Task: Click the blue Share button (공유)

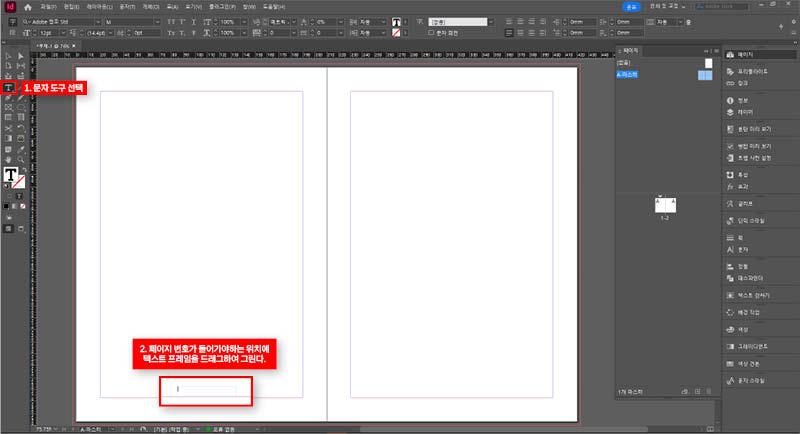Action: (x=632, y=7)
